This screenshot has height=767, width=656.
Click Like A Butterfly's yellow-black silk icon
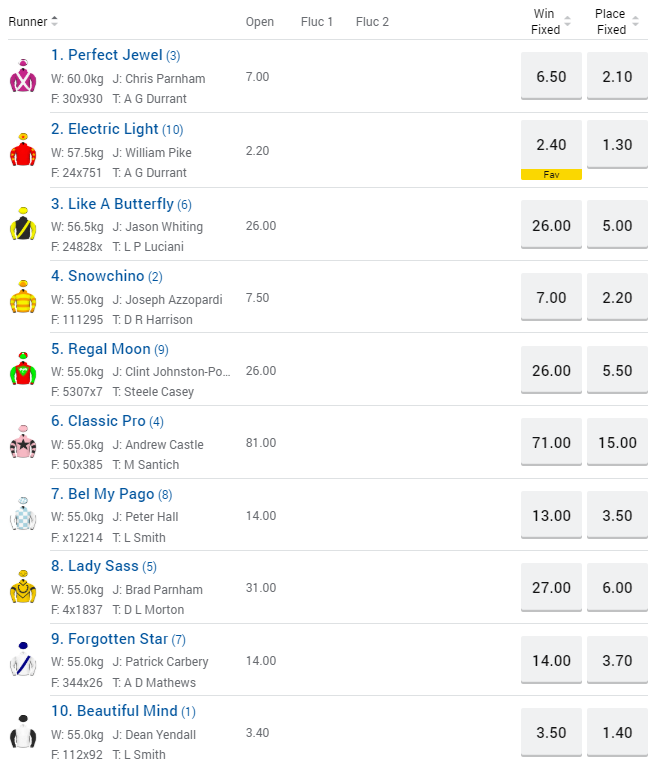point(22,225)
